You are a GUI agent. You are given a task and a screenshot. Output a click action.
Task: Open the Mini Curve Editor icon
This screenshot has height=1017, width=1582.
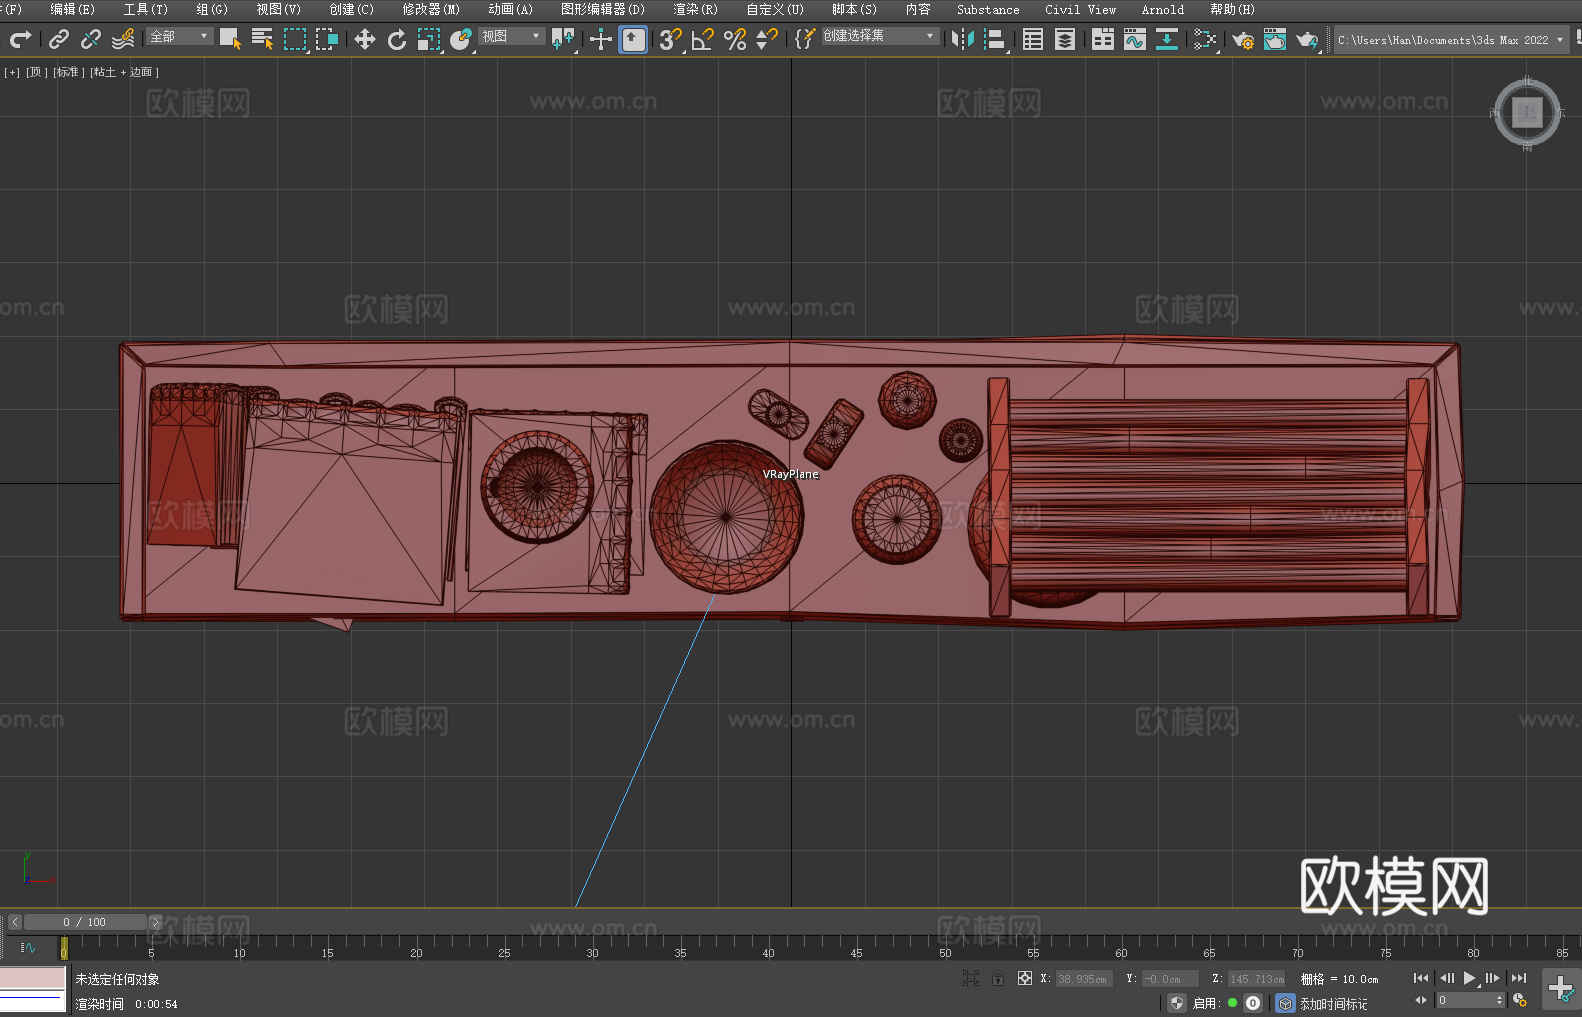point(27,947)
